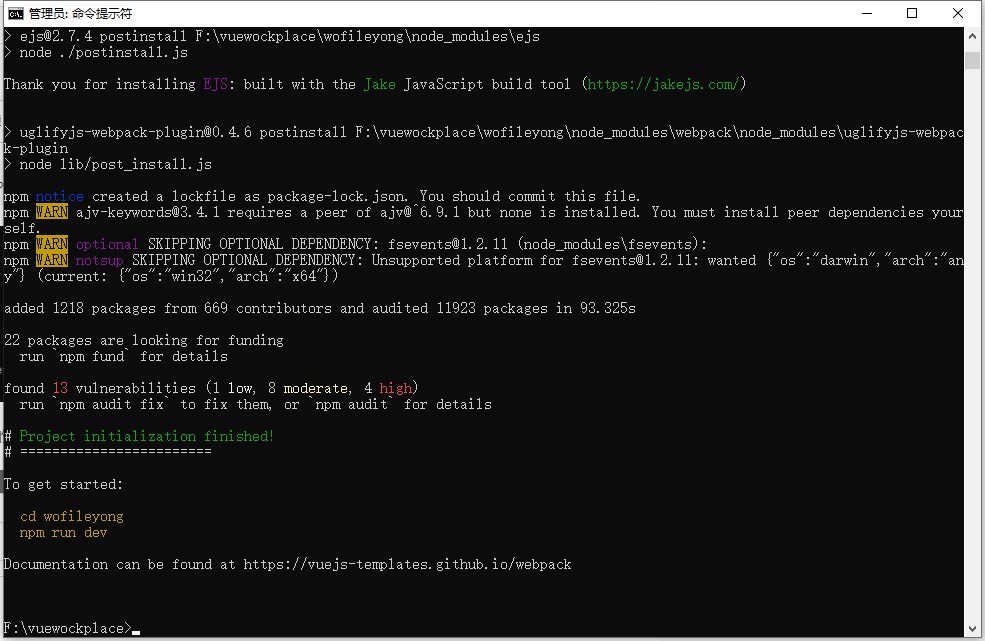Click the magenta 'optional' word
This screenshot has height=641, width=985.
pos(107,244)
